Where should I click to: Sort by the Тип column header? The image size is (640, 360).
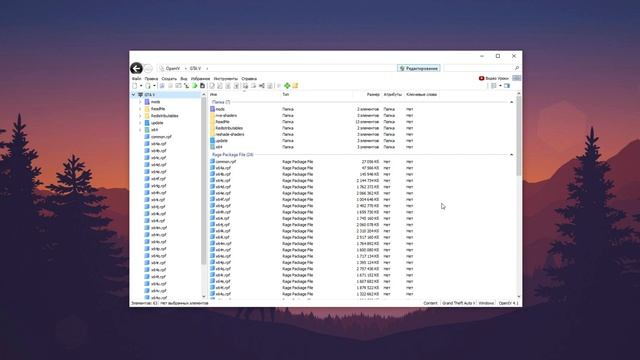285,95
